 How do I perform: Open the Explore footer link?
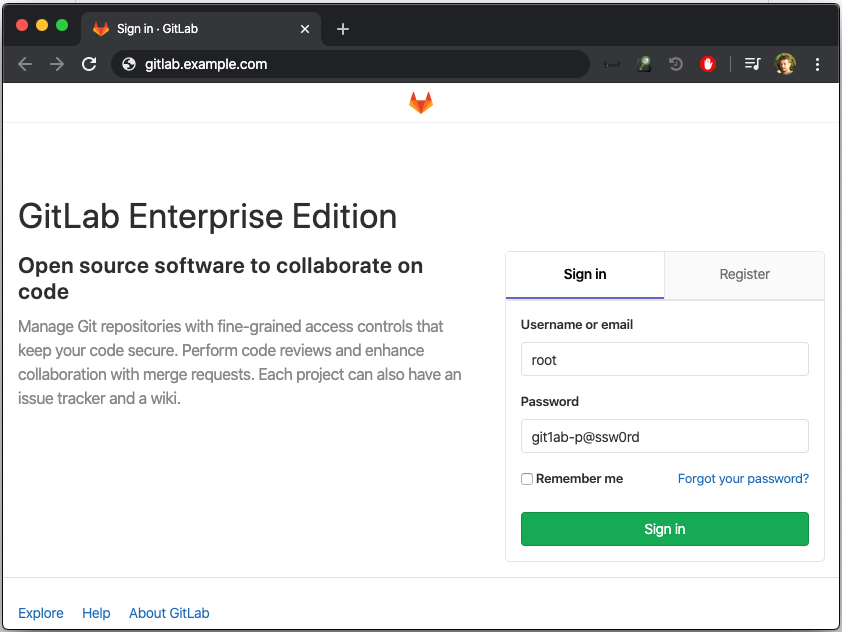(x=41, y=613)
